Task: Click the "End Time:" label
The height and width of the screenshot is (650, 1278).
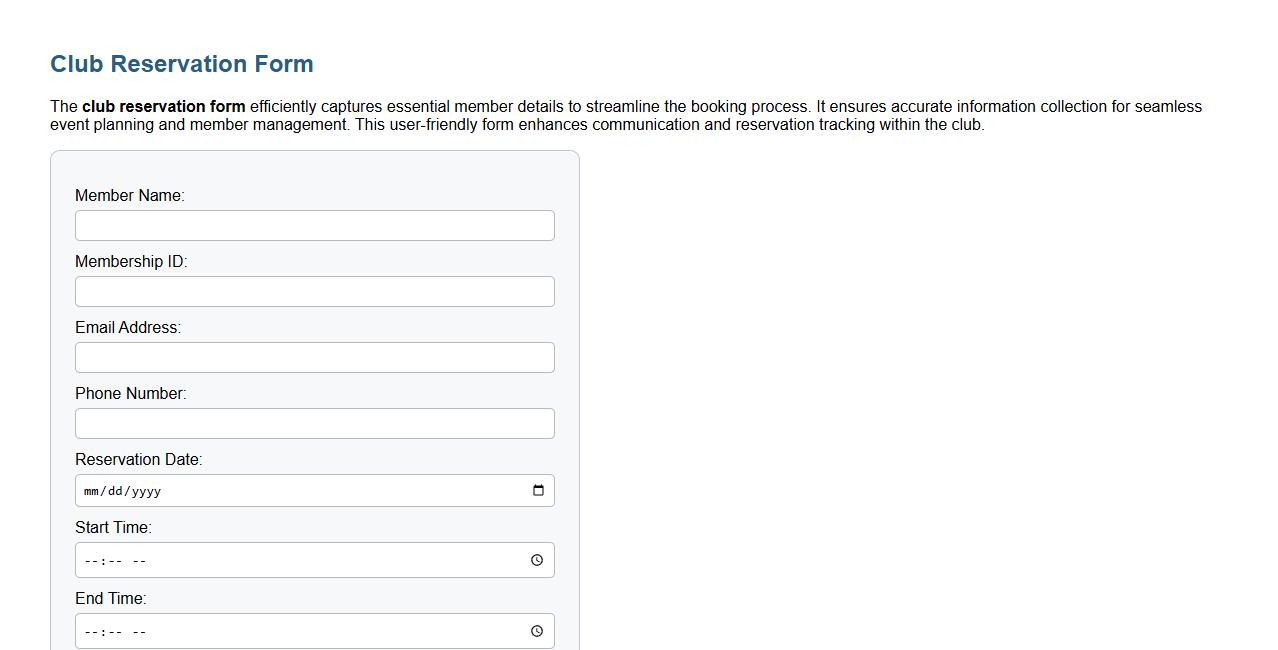Action: point(110,599)
